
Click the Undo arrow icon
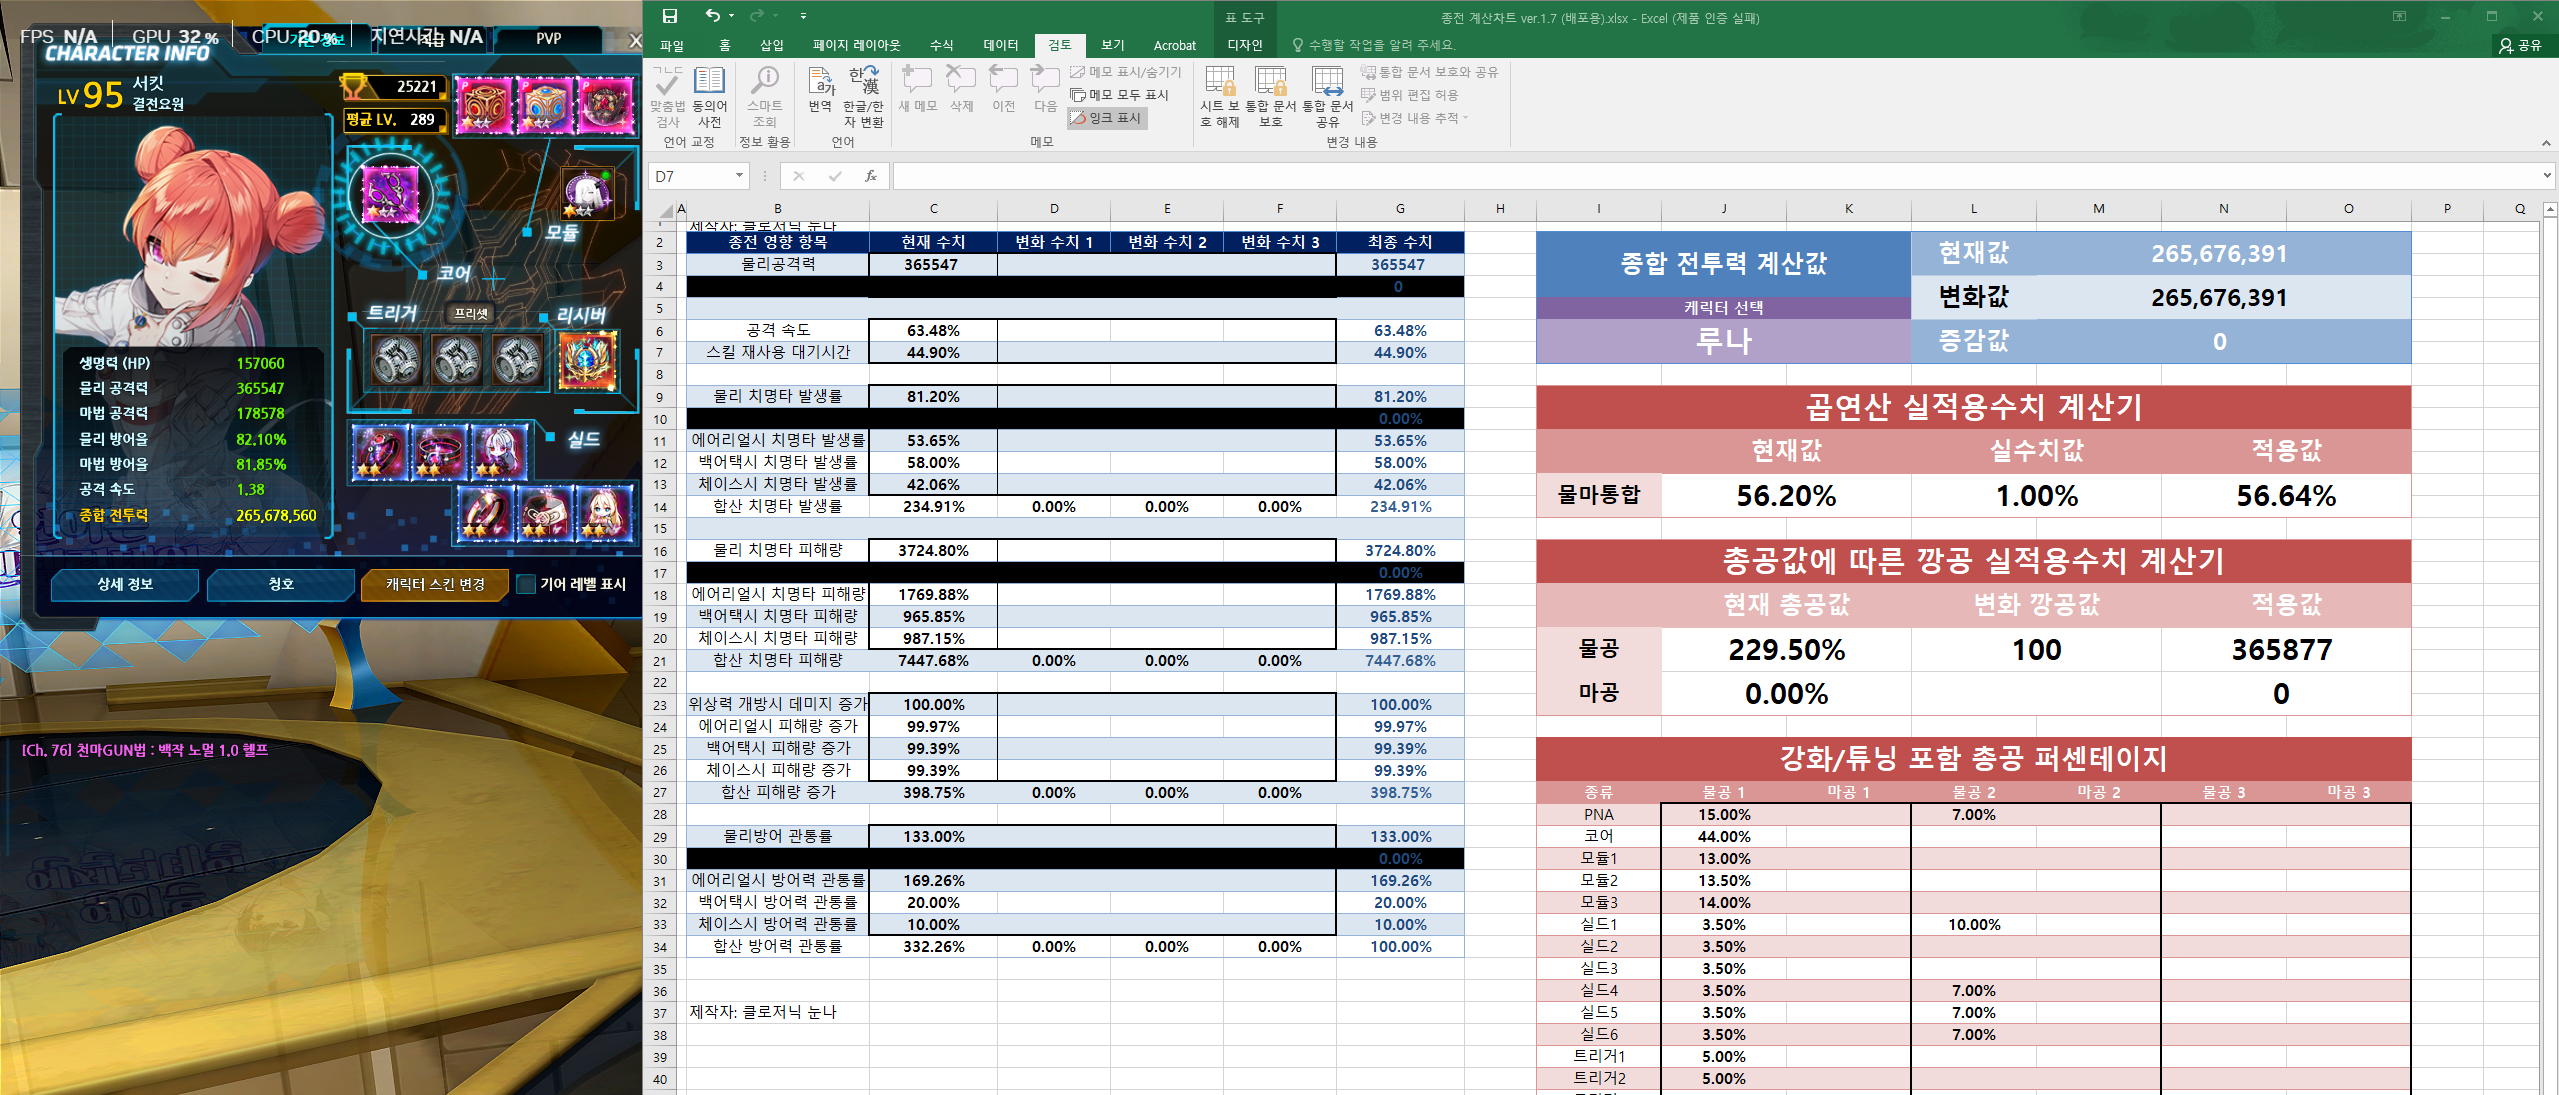(712, 16)
